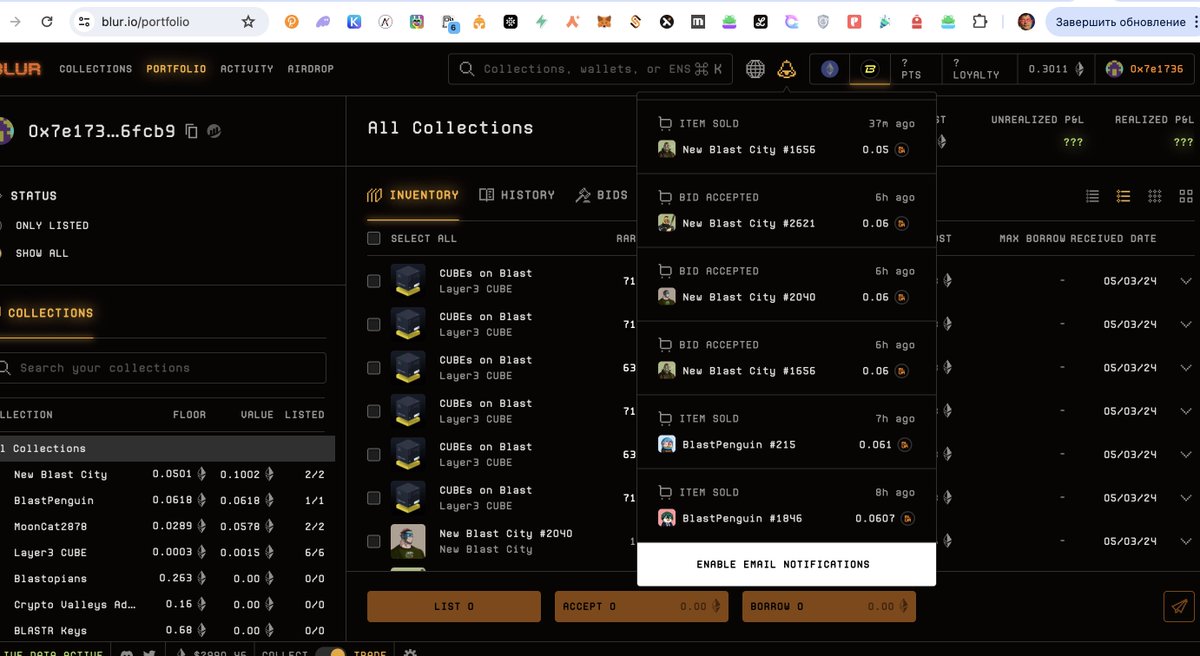Check the SELECT ALL checkbox
1200x656 pixels.
(374, 239)
